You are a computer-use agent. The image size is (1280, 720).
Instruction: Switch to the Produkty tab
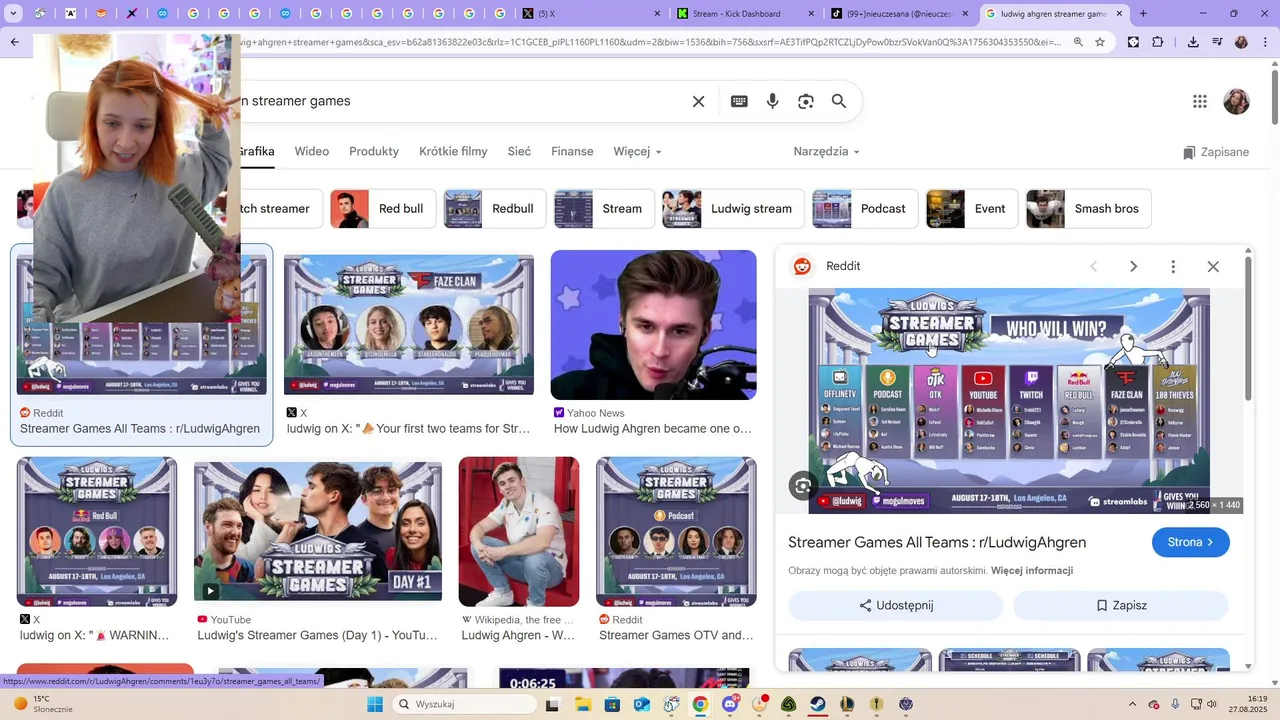(374, 151)
